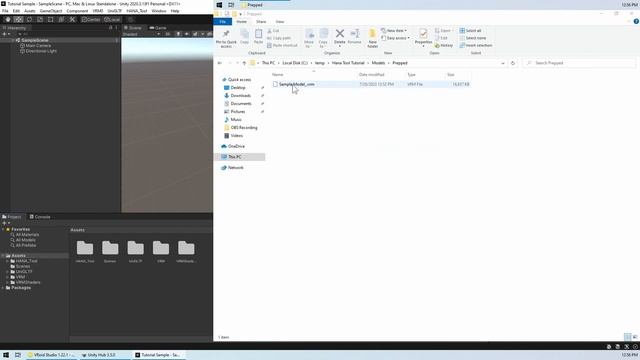
Task: Select the Rect tool in Unity toolbar
Action: (51, 20)
